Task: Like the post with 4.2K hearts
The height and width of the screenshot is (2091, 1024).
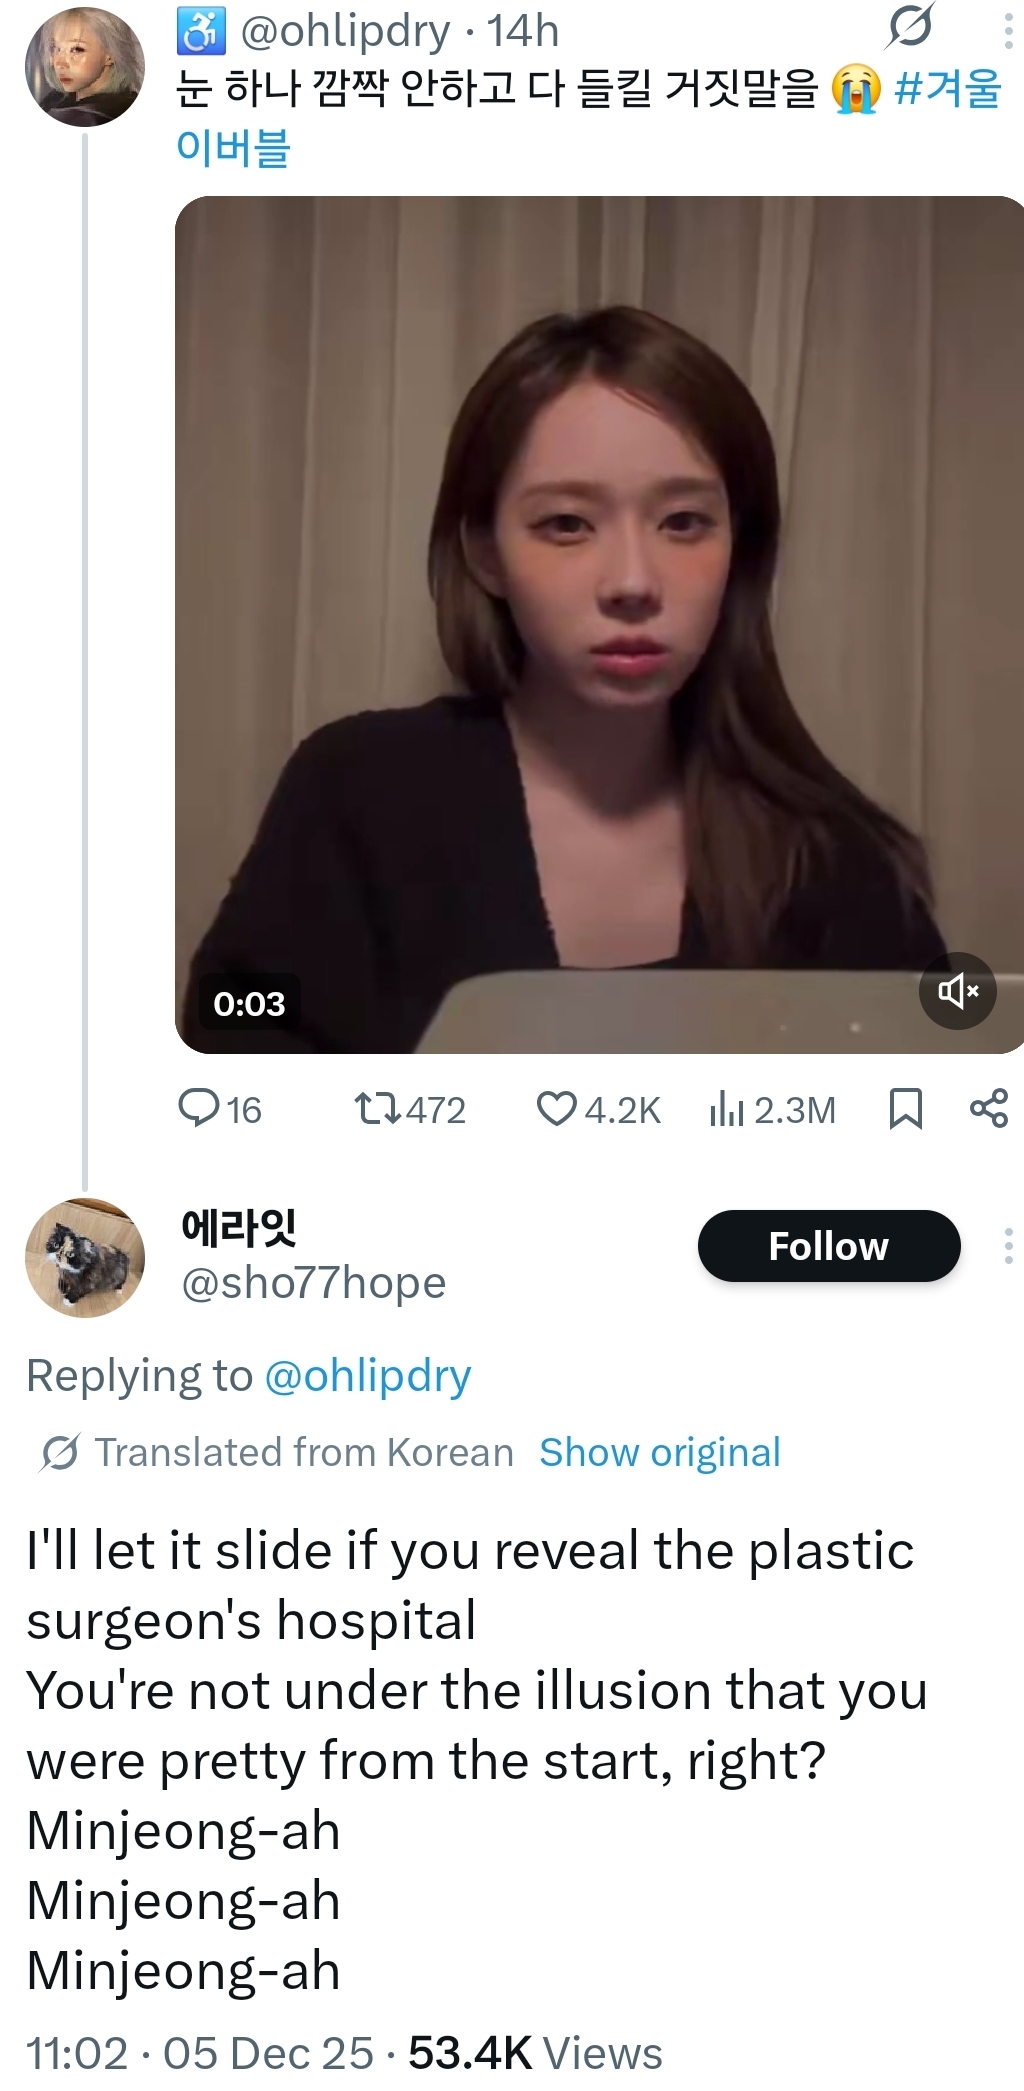Action: click(x=556, y=1108)
